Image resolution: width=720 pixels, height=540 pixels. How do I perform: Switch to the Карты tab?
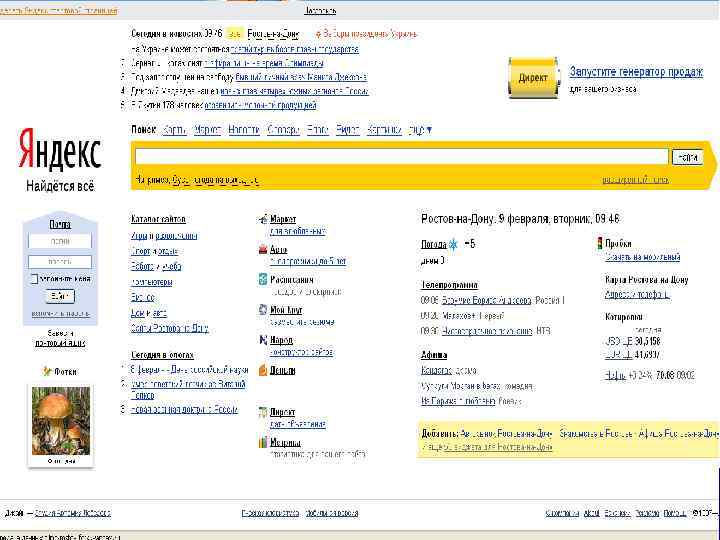pyautogui.click(x=174, y=130)
